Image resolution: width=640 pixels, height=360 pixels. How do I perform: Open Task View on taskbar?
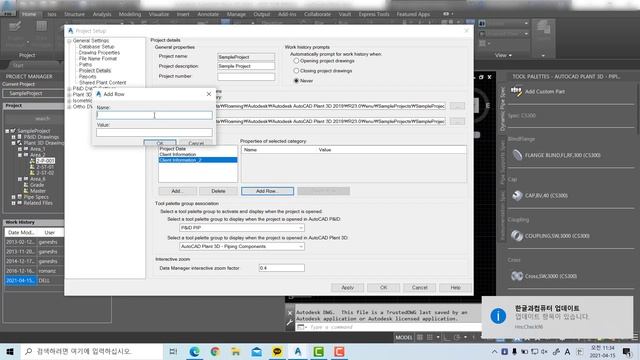pyautogui.click(x=173, y=351)
